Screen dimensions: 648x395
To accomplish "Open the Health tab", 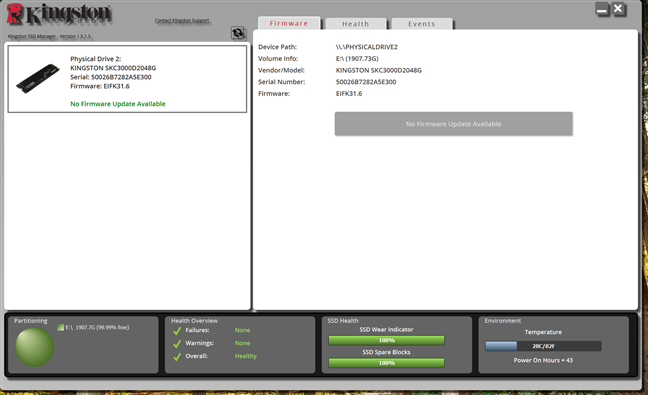I will coord(355,24).
